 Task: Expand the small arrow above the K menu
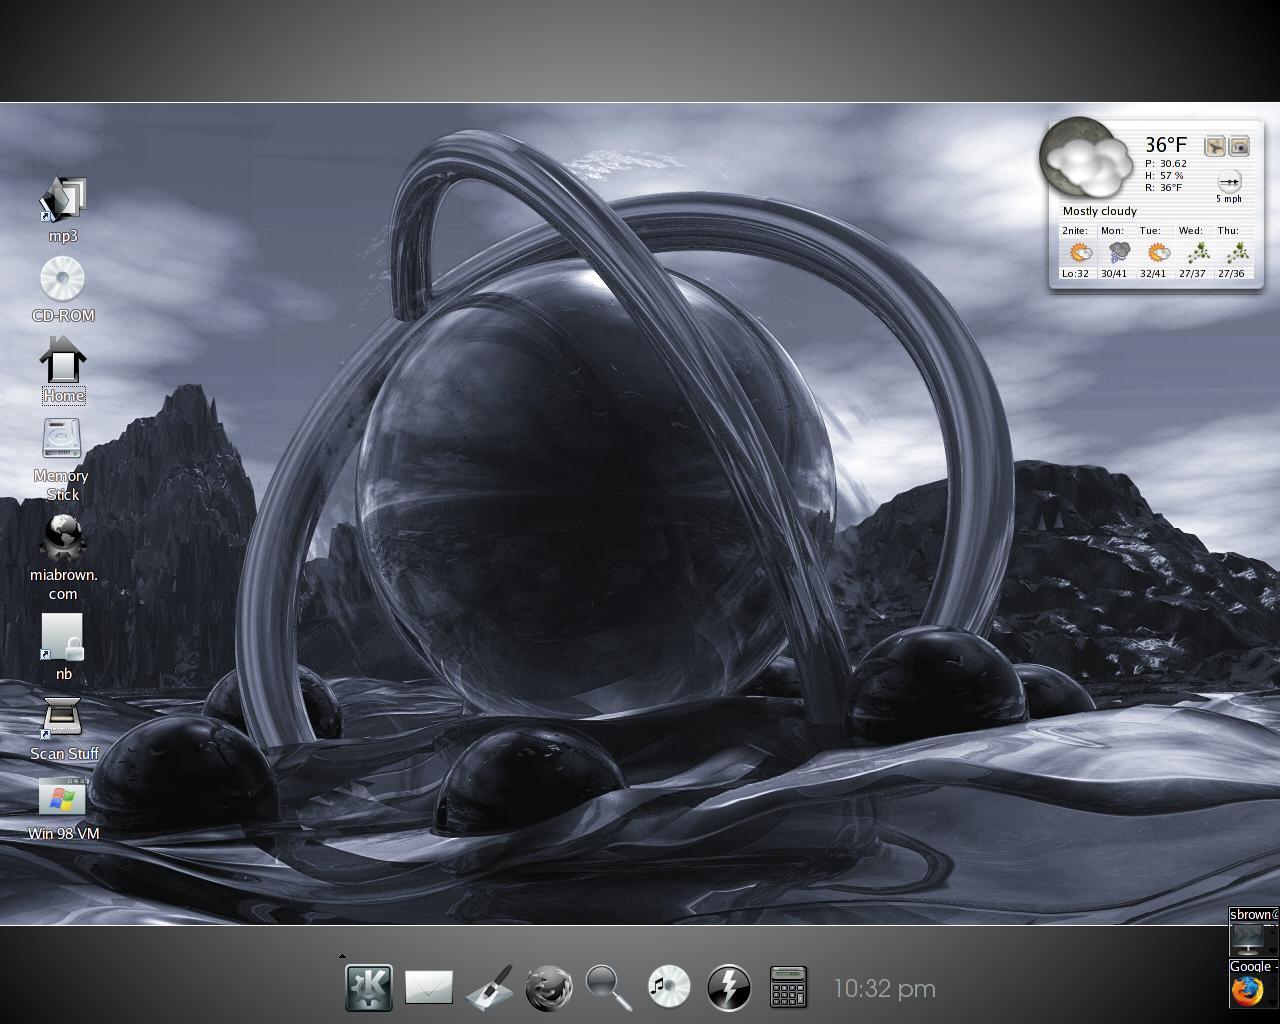tap(342, 956)
